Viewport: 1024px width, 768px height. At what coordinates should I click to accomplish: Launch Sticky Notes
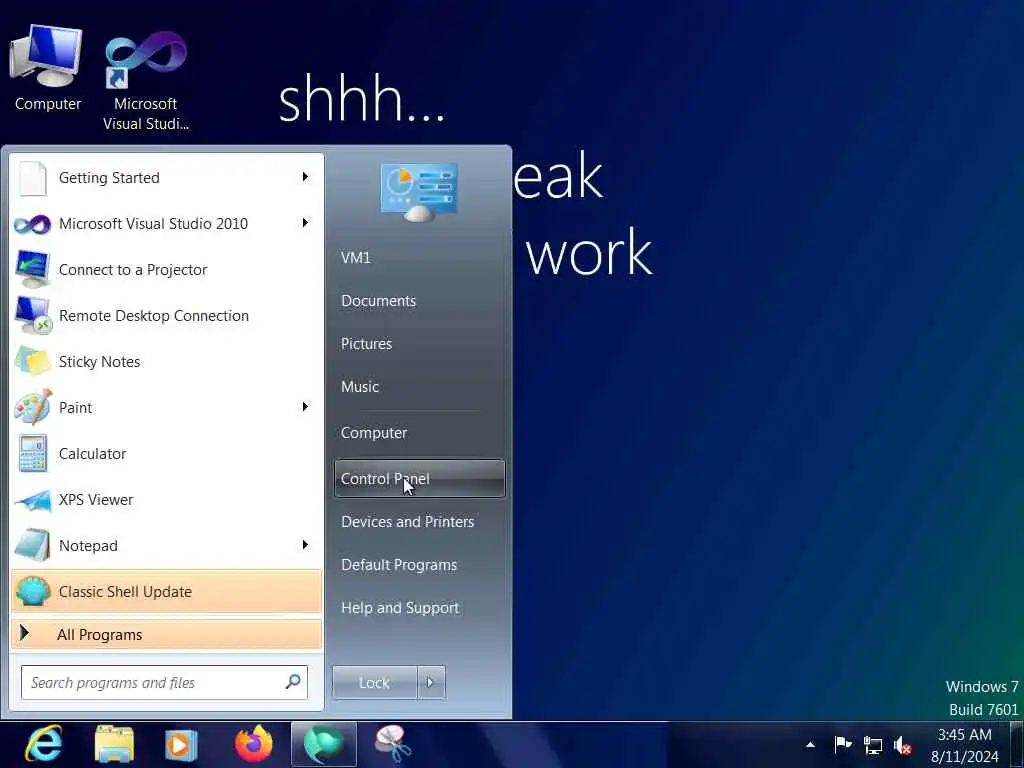coord(167,362)
